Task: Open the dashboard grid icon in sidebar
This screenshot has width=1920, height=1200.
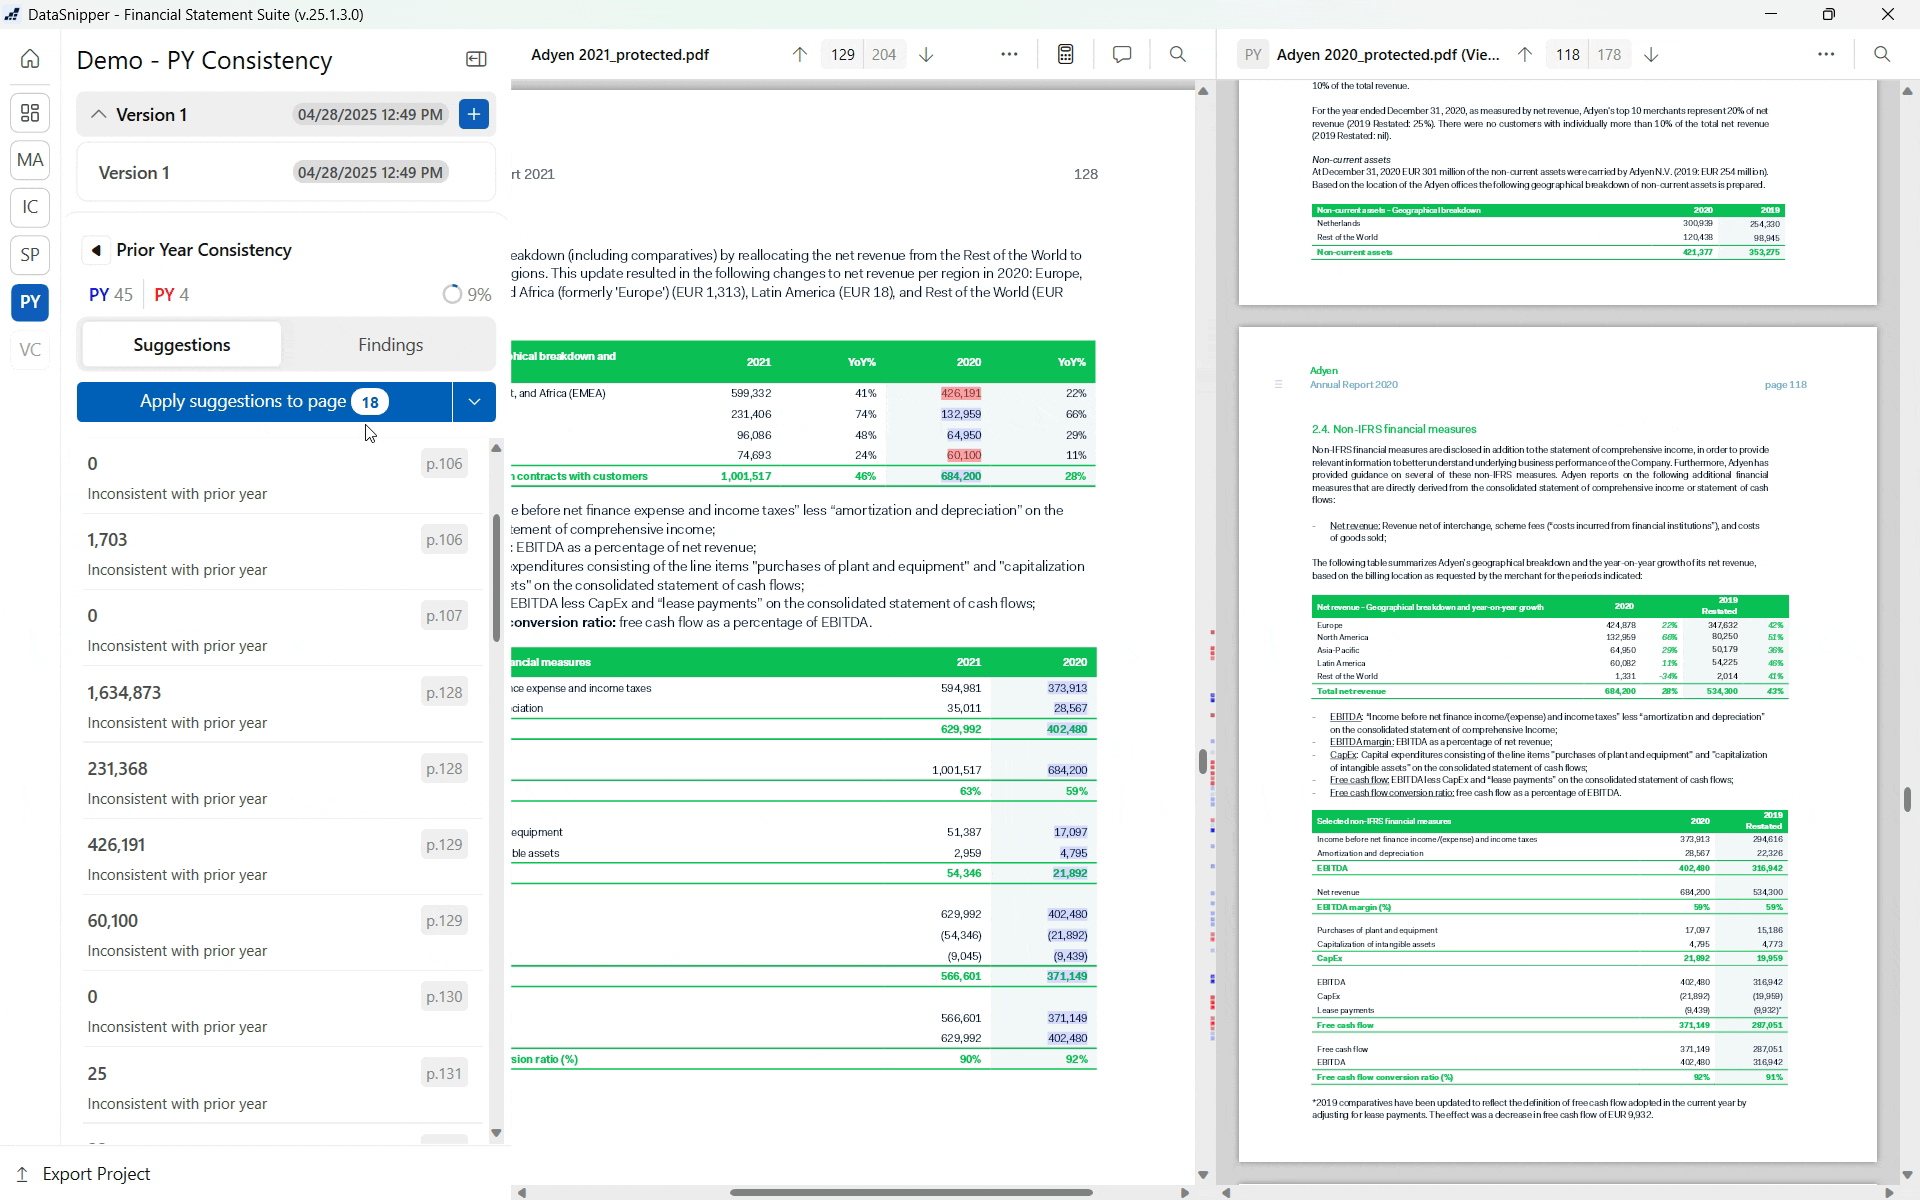Action: [30, 113]
